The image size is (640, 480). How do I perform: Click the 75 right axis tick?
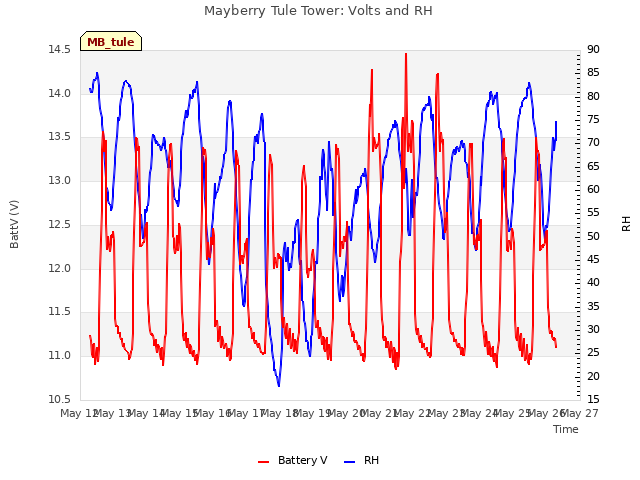tap(593, 120)
